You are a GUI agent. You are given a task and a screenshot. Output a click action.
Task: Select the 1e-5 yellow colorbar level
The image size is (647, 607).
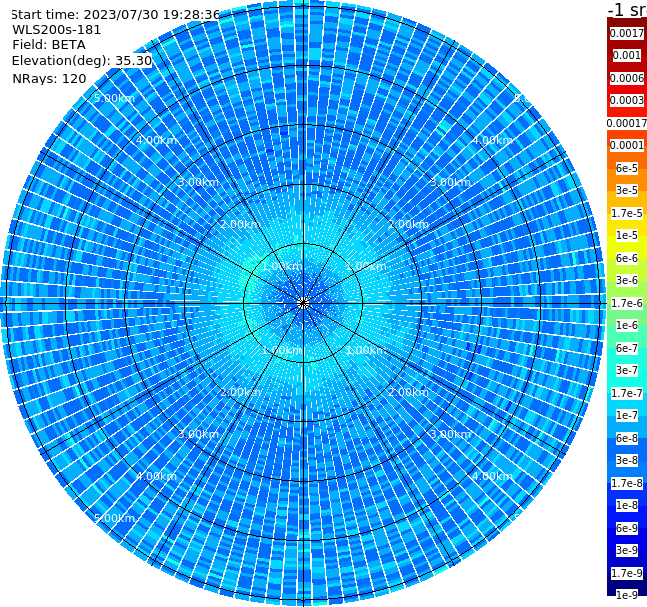point(626,235)
